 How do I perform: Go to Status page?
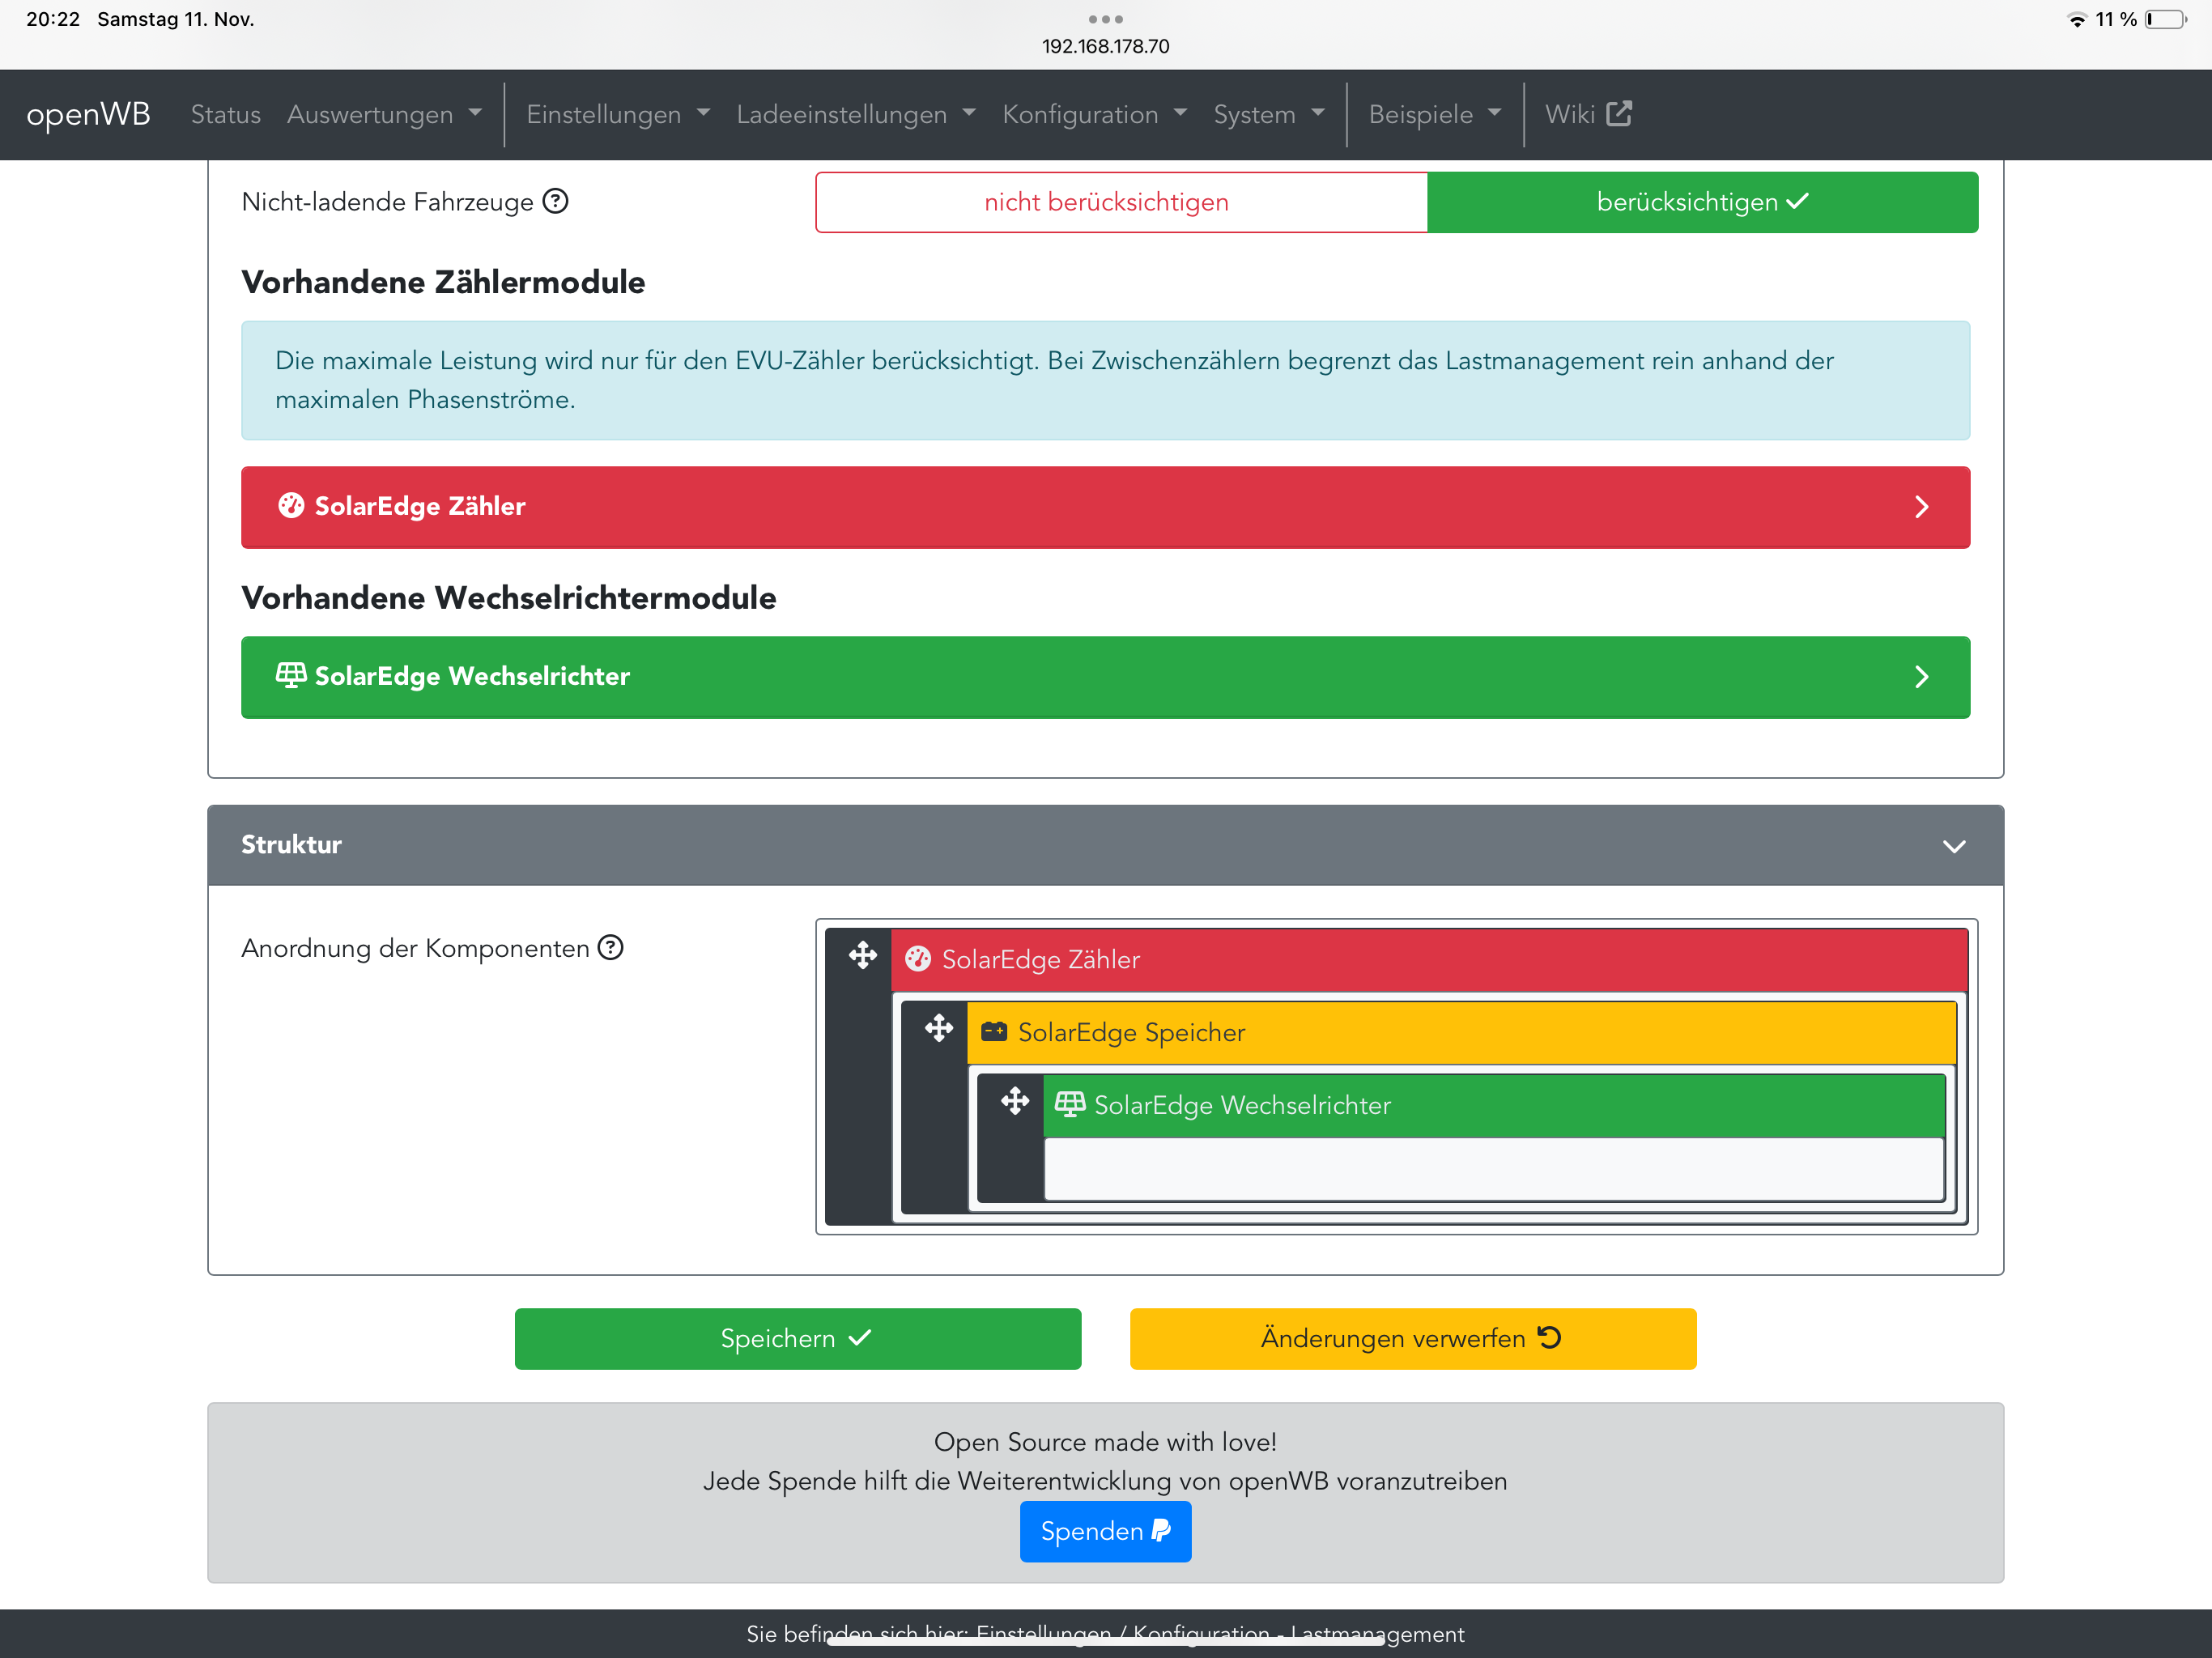click(x=225, y=114)
